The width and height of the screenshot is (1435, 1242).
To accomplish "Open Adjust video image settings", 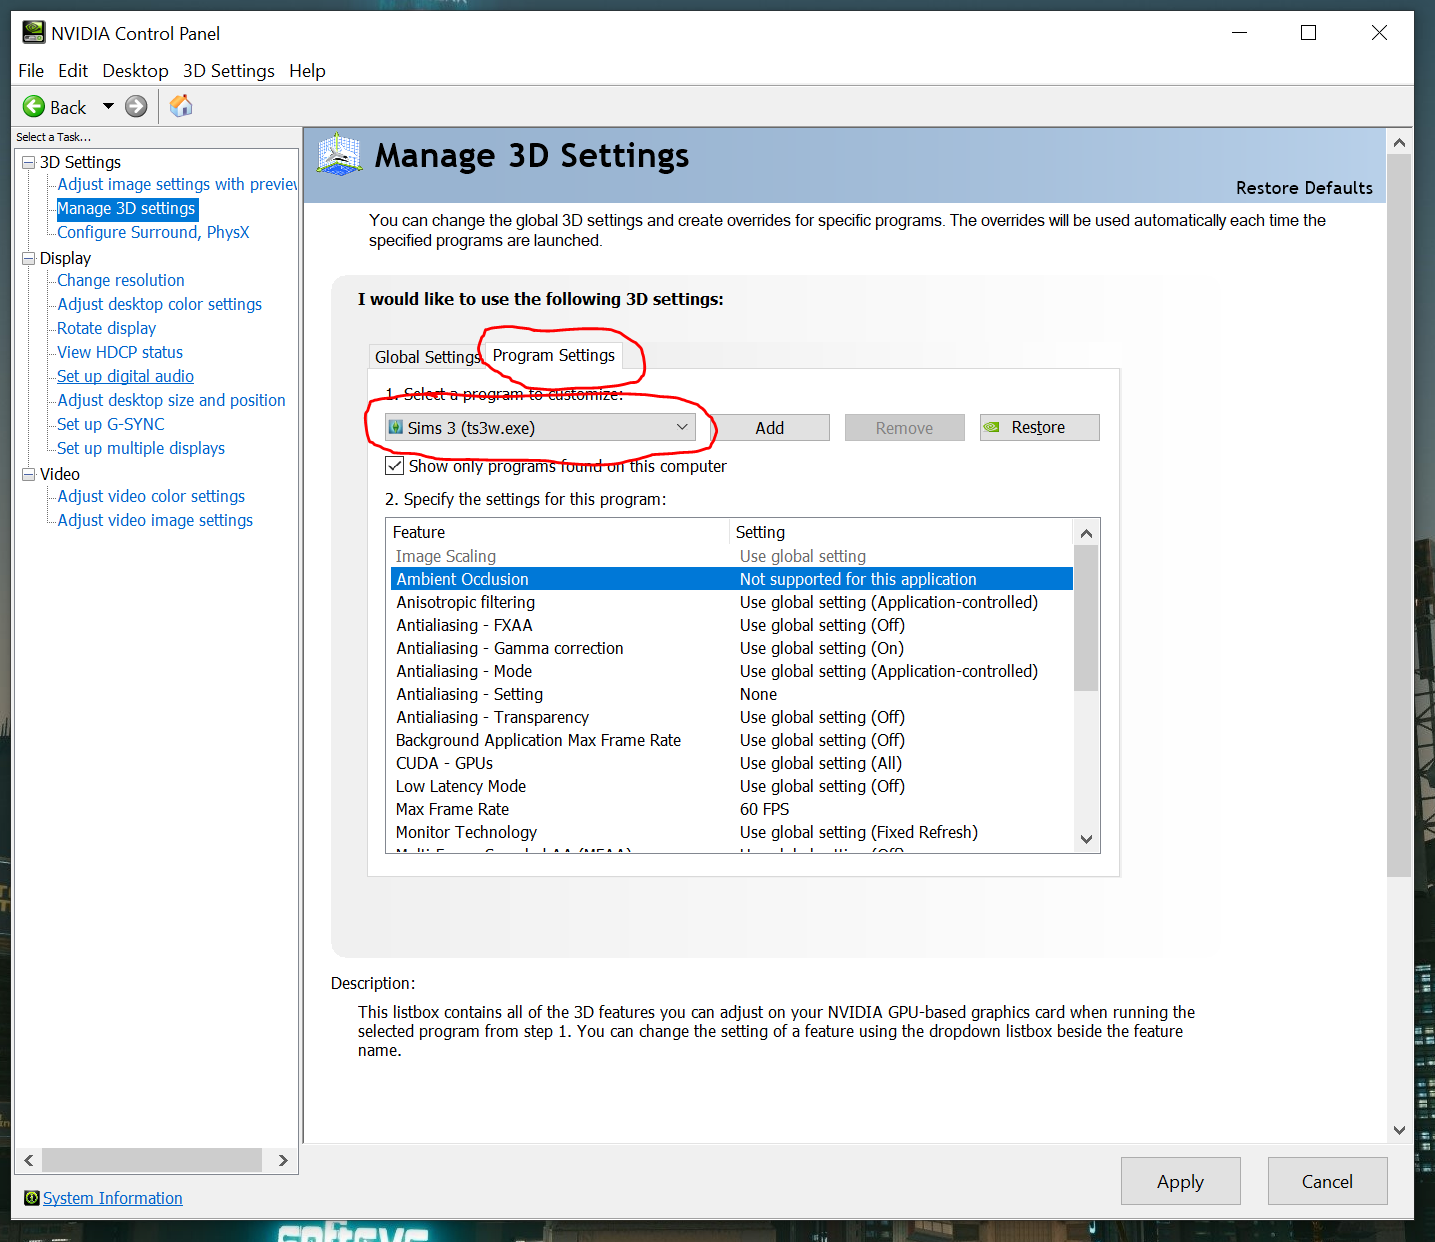I will (x=155, y=520).
